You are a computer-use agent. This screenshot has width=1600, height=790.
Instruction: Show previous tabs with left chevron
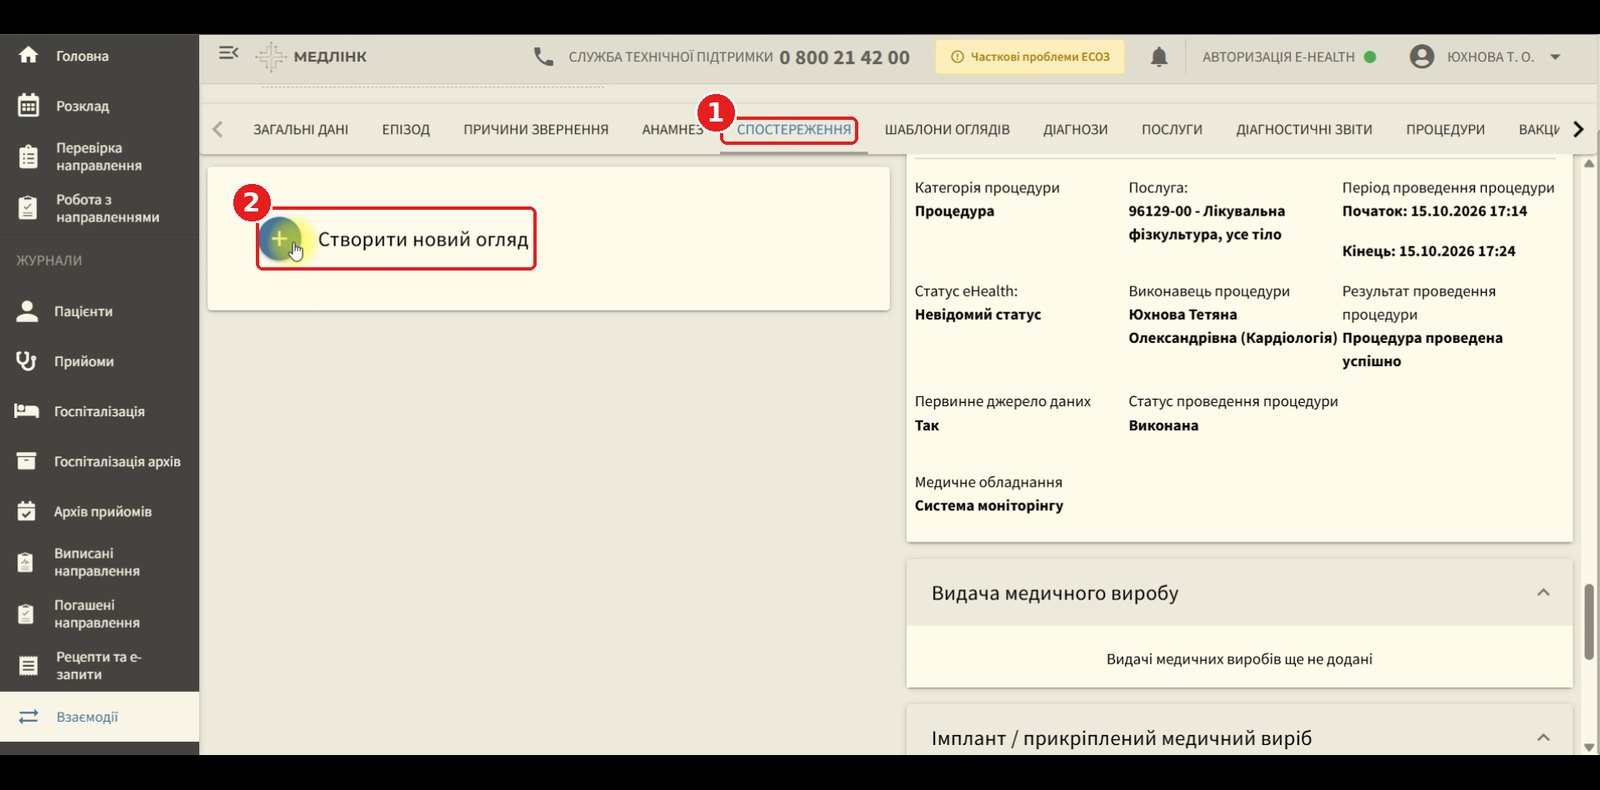point(218,129)
